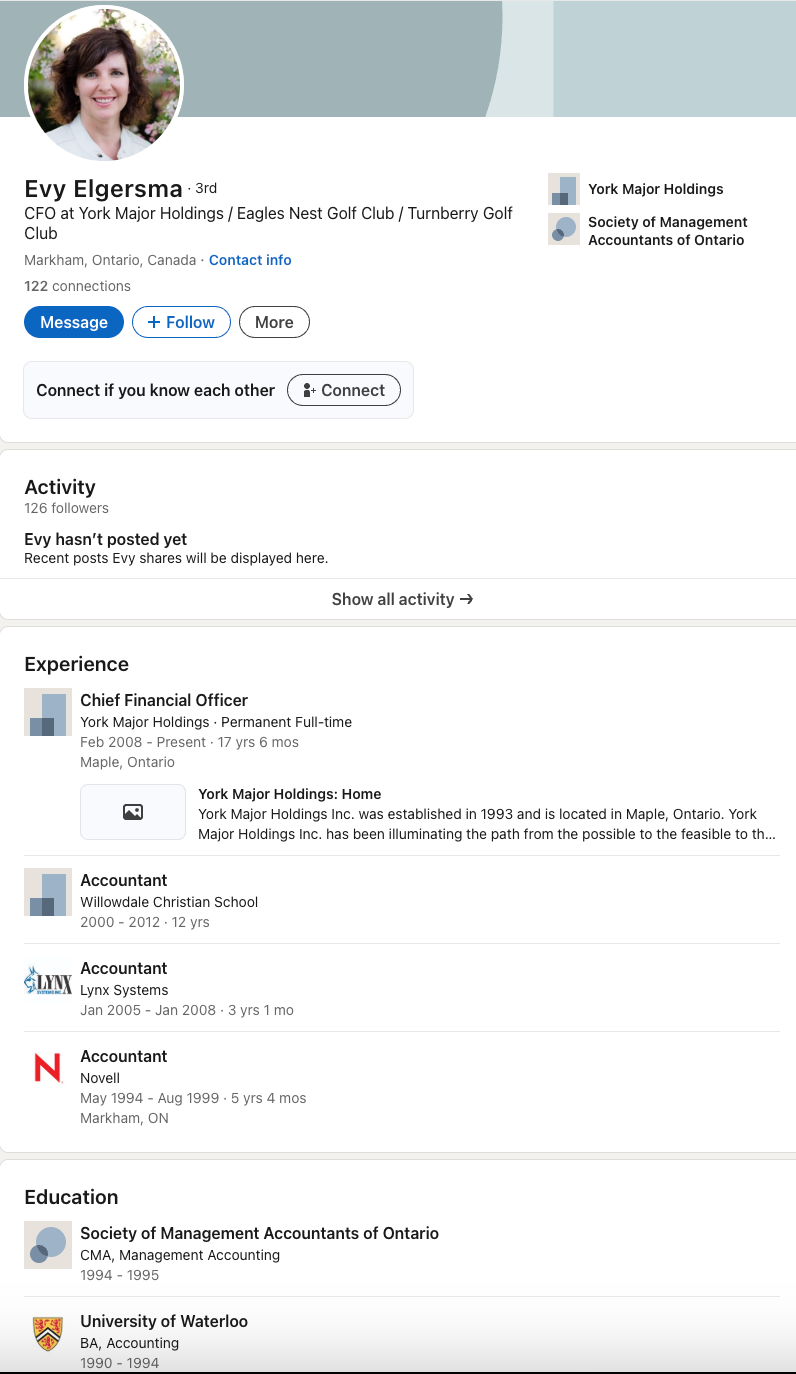This screenshot has width=796, height=1374.
Task: Open the University of Waterloo crest icon
Action: point(48,1333)
